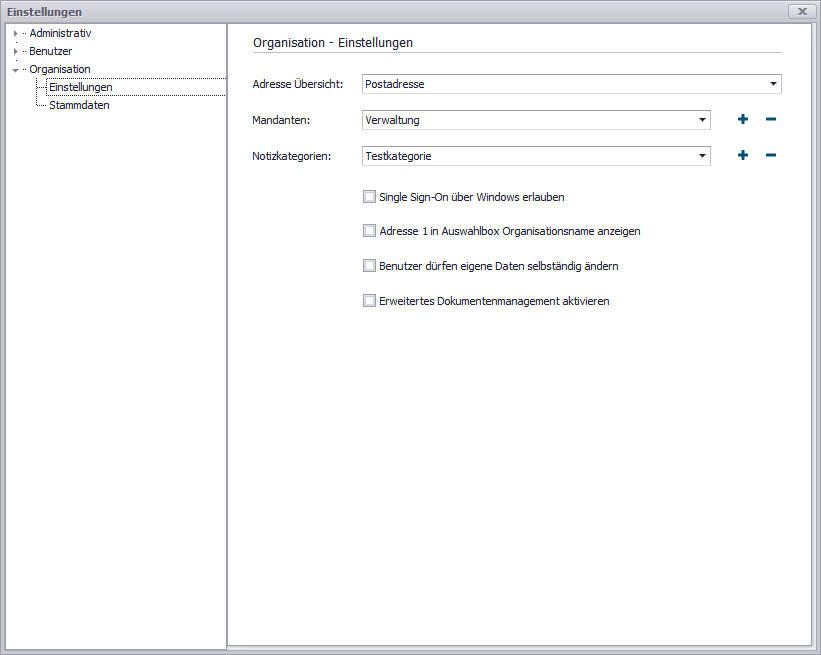Add a new Notizkategorien entry with plus icon

click(x=742, y=156)
